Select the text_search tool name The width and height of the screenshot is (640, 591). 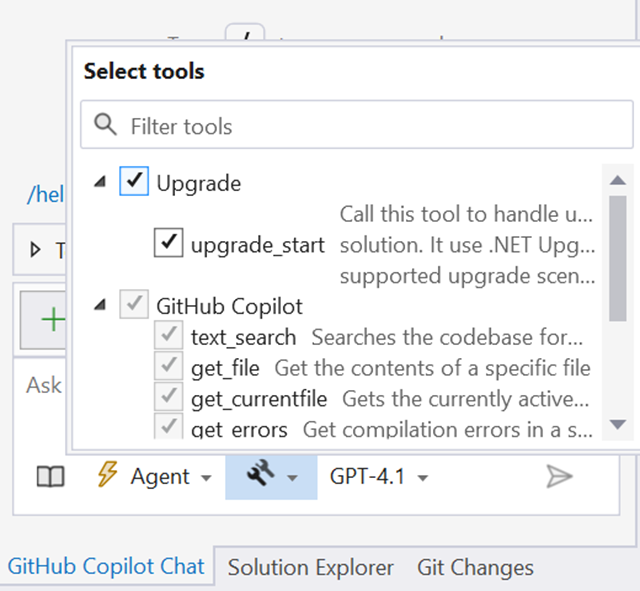[243, 338]
